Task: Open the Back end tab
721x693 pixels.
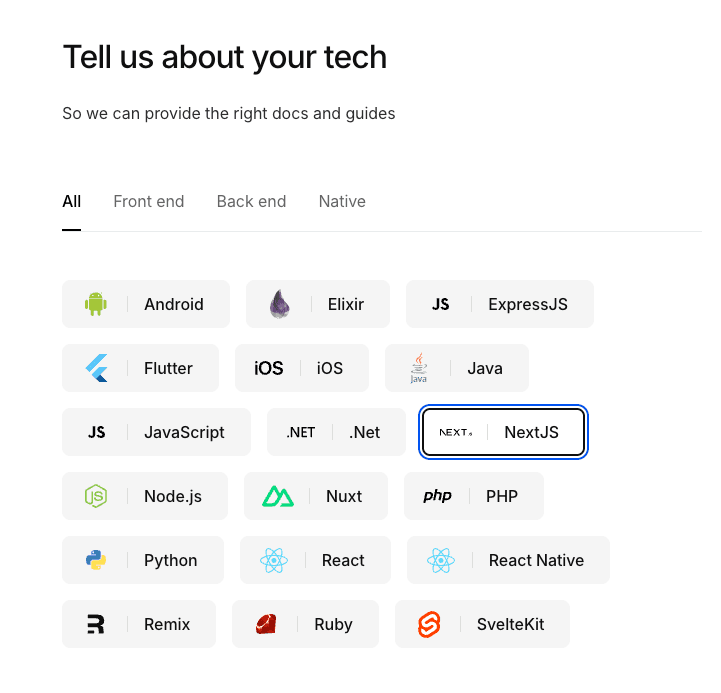Action: coord(251,201)
